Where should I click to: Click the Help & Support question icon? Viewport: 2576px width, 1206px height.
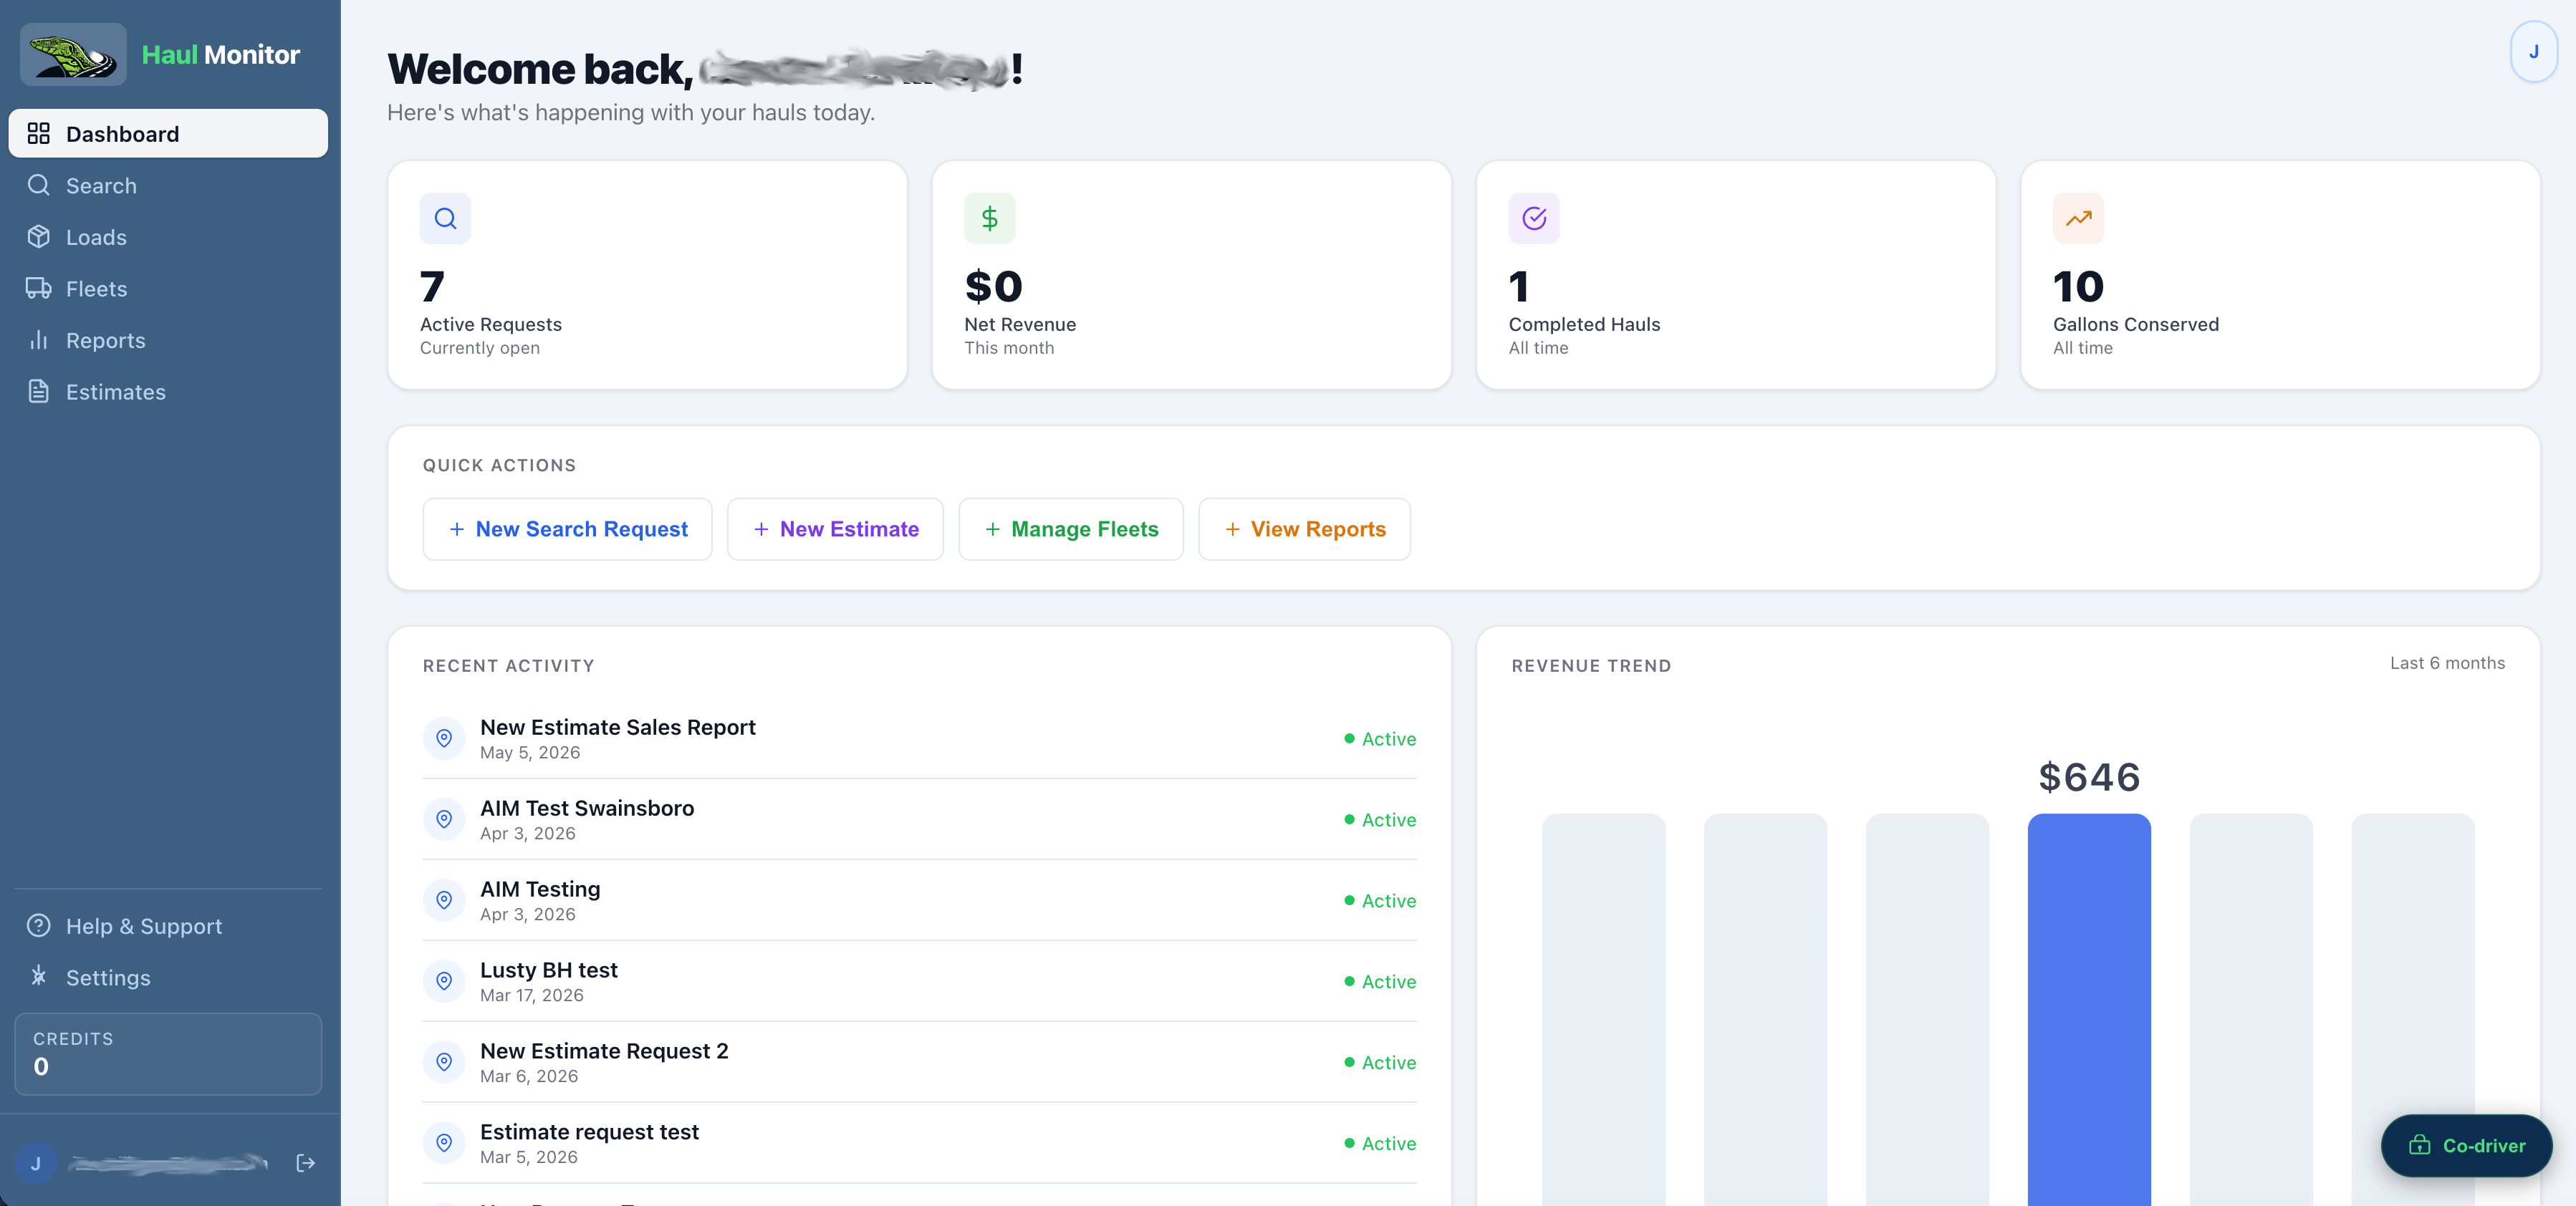click(x=39, y=926)
